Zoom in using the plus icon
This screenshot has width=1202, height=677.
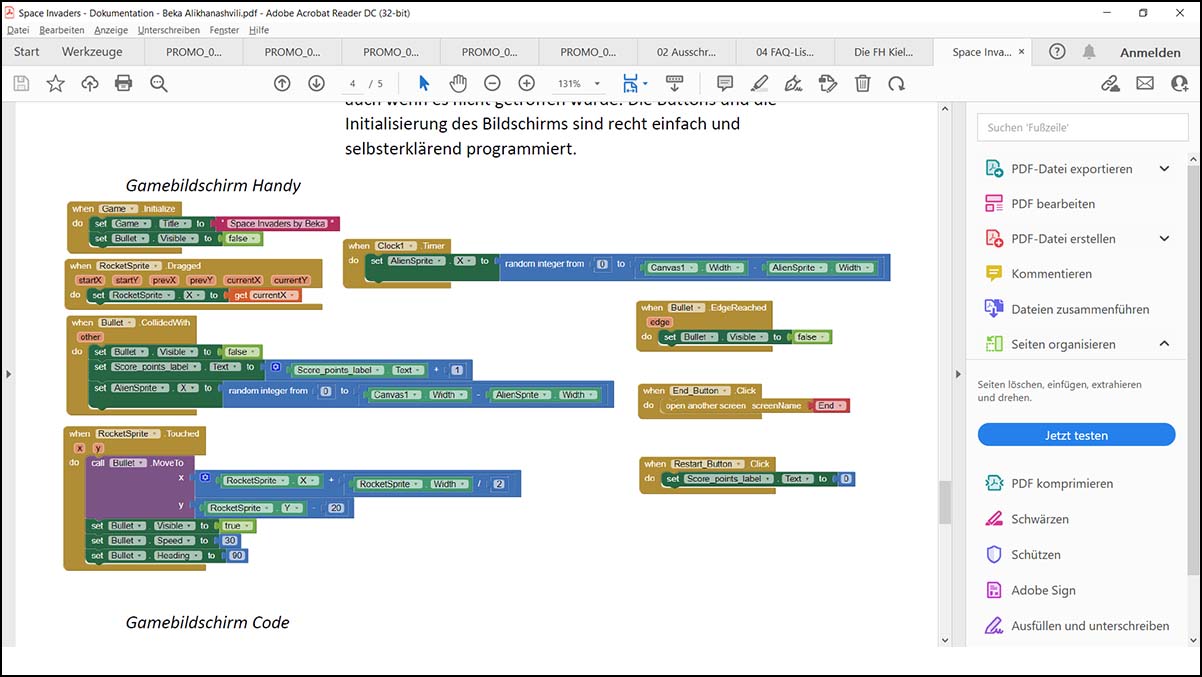pos(526,83)
